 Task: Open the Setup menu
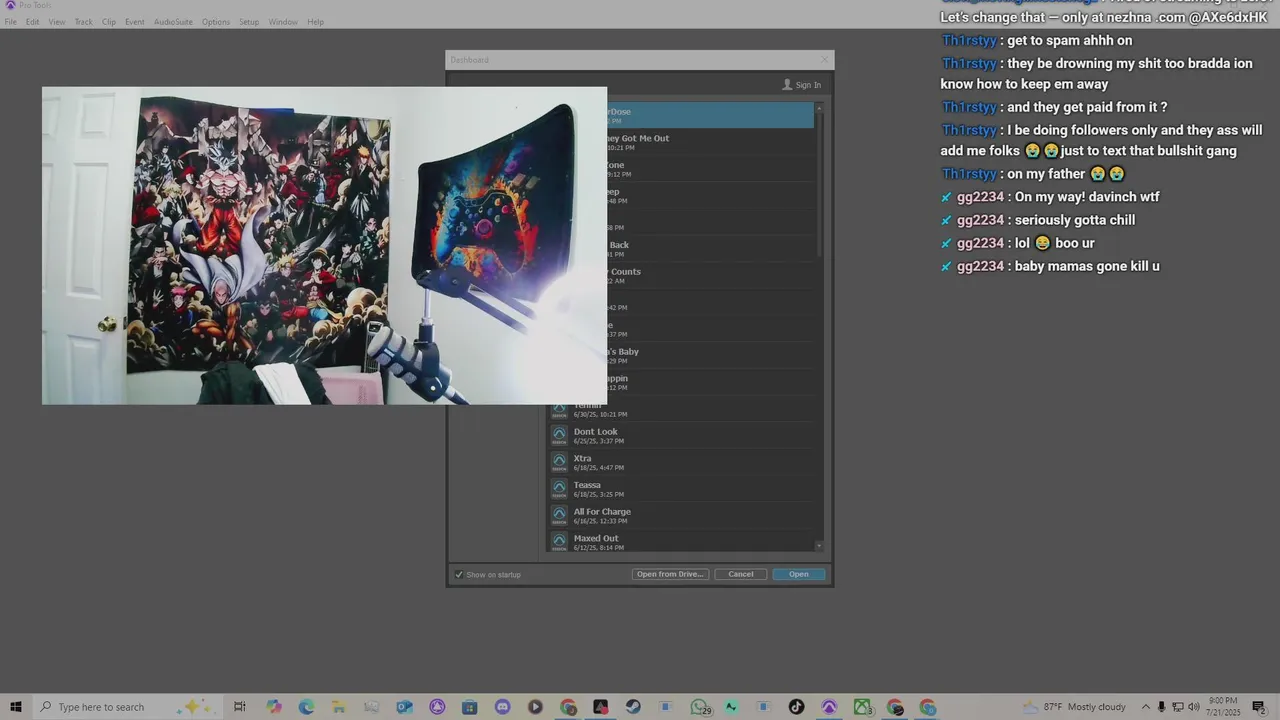pos(249,22)
